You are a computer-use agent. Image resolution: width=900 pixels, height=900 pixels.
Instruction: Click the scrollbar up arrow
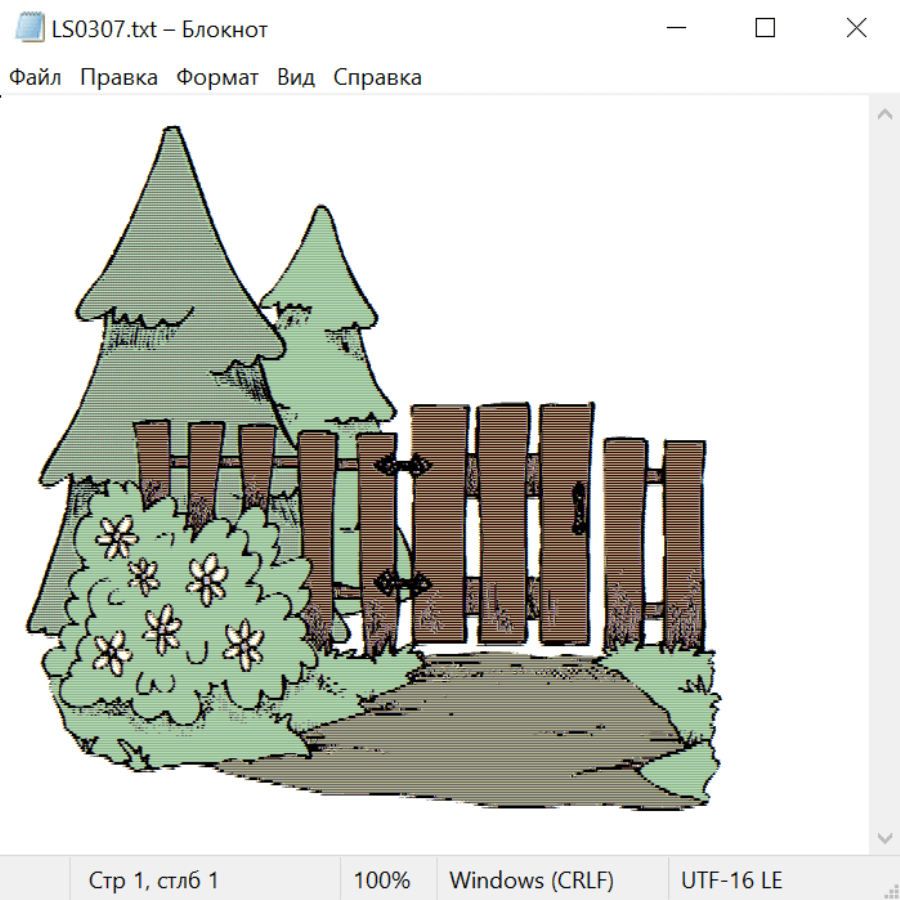(x=884, y=115)
